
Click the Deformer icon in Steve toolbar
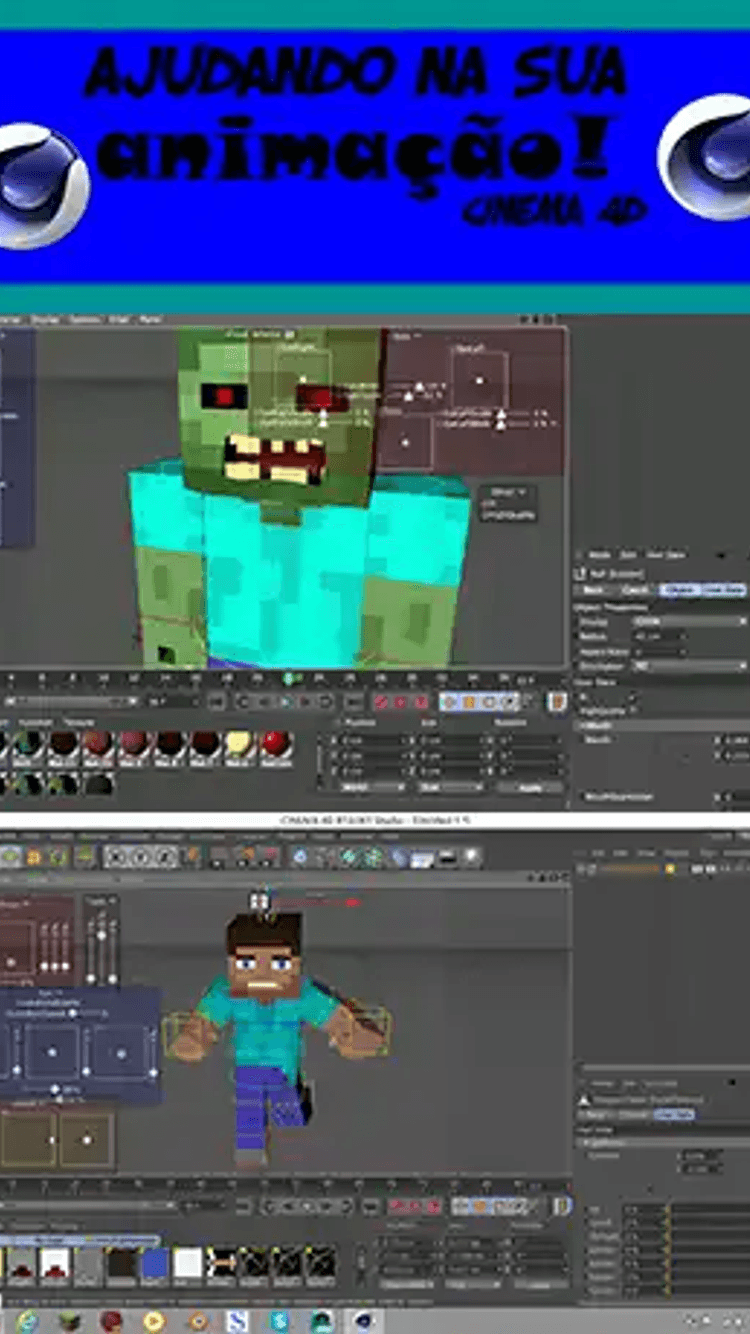coord(399,858)
